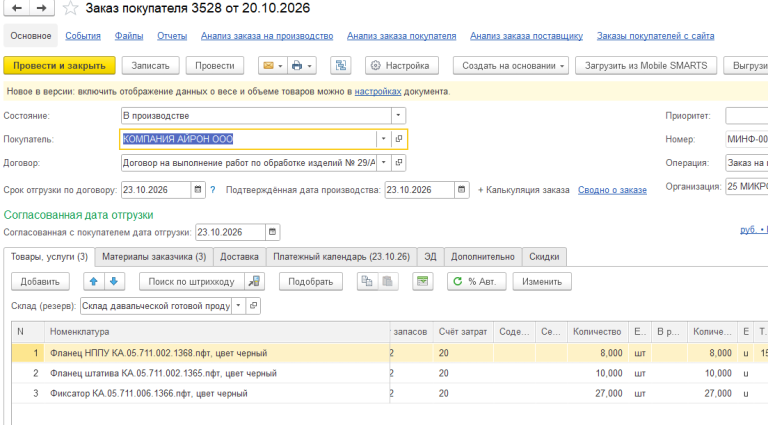Image resolution: width=768 pixels, height=425 pixels.
Task: Select row Фланец НППУ КА.05.711.002.1368.пфт
Action: pyautogui.click(x=389, y=353)
